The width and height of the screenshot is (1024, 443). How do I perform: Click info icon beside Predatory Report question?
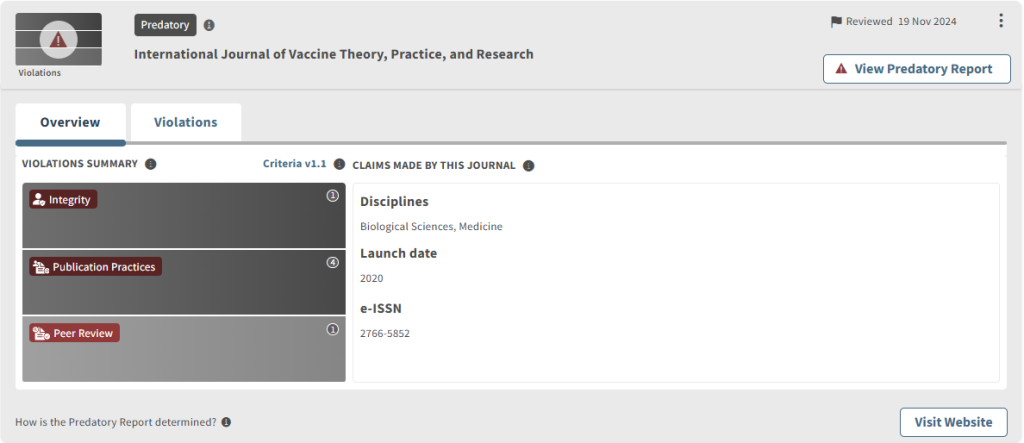coord(226,422)
